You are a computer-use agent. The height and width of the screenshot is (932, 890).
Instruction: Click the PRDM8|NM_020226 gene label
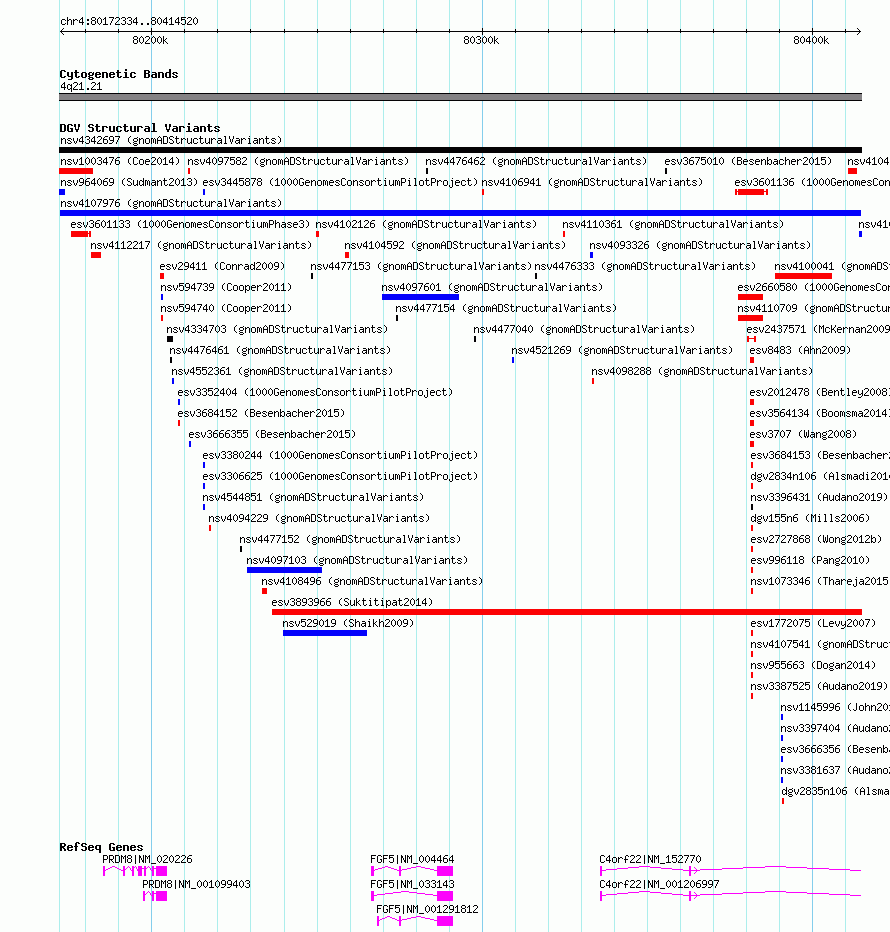point(147,859)
